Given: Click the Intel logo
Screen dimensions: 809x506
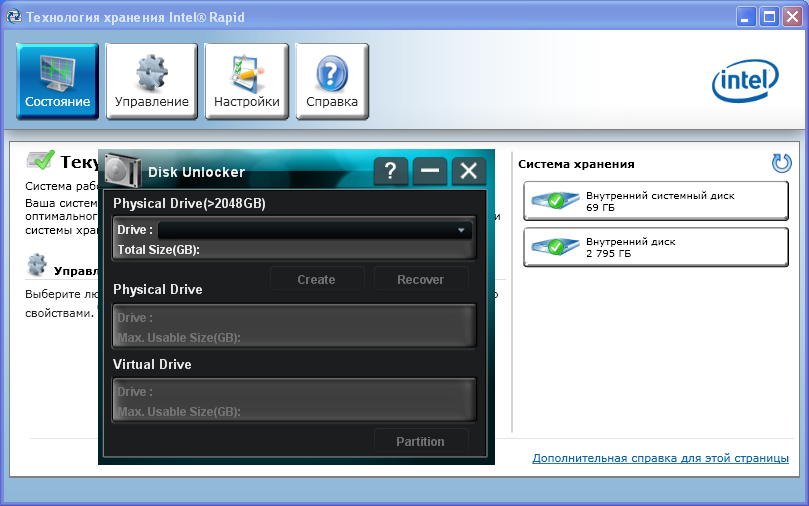Looking at the screenshot, I should pyautogui.click(x=745, y=82).
